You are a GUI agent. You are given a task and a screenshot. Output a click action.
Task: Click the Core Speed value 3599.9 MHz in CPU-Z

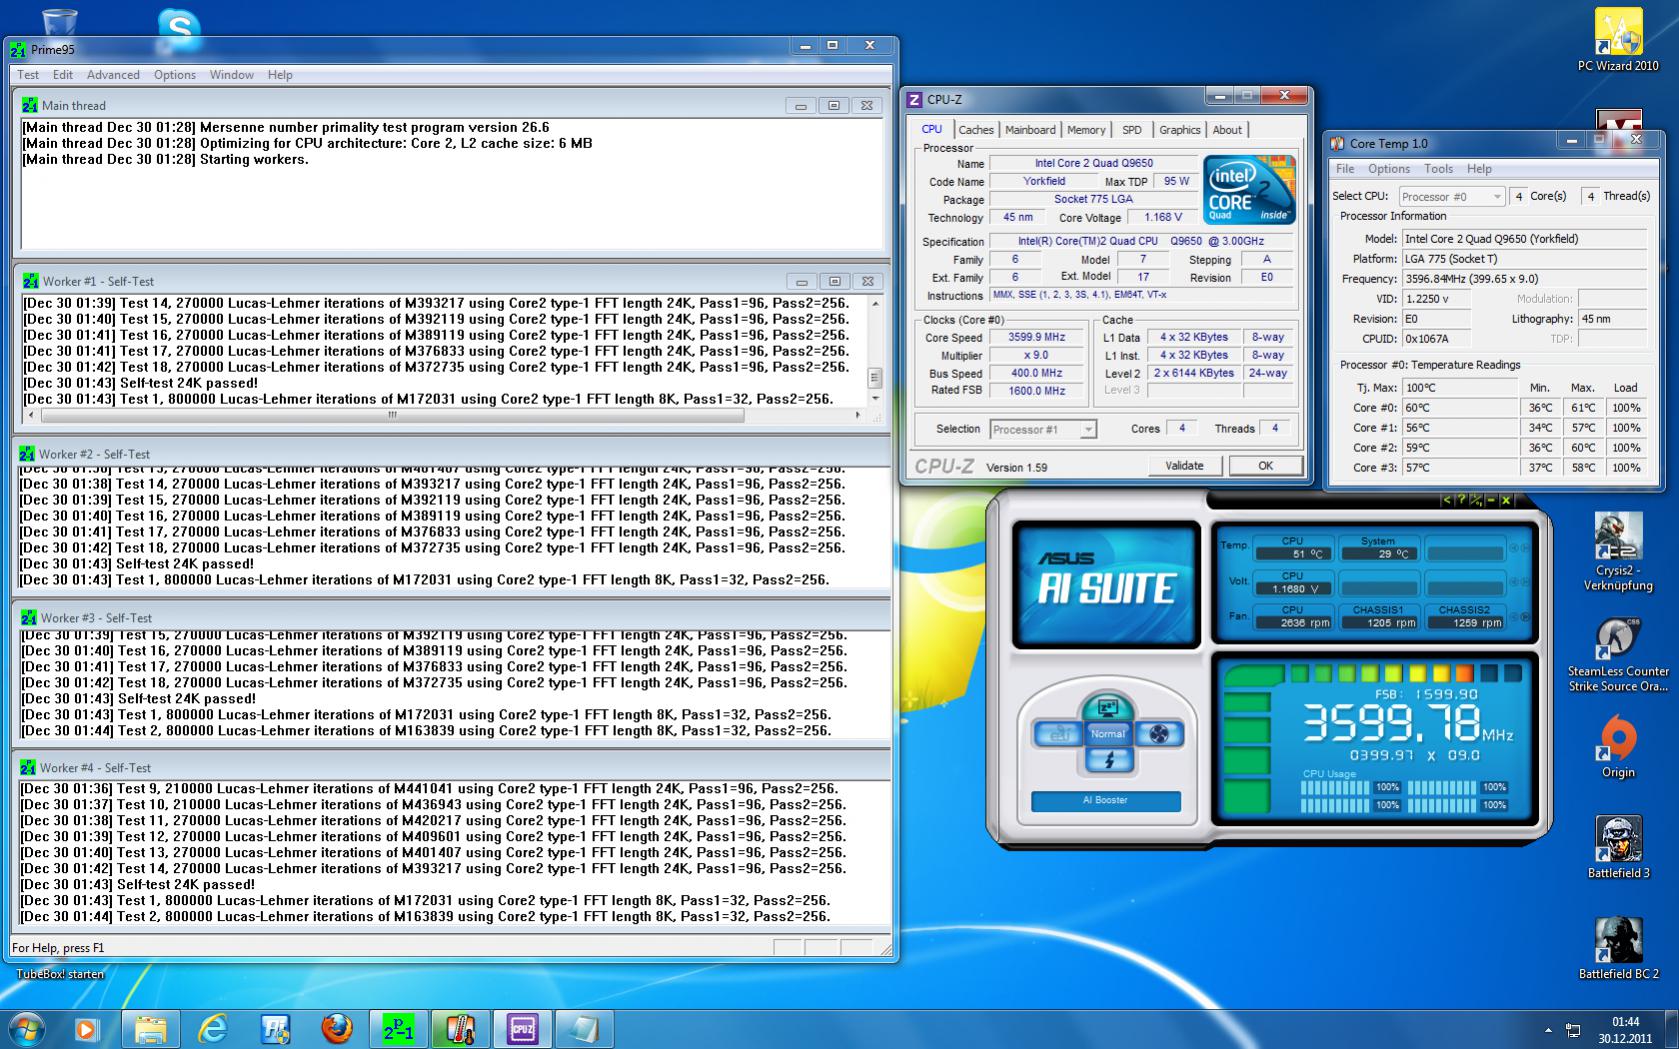pyautogui.click(x=1037, y=338)
